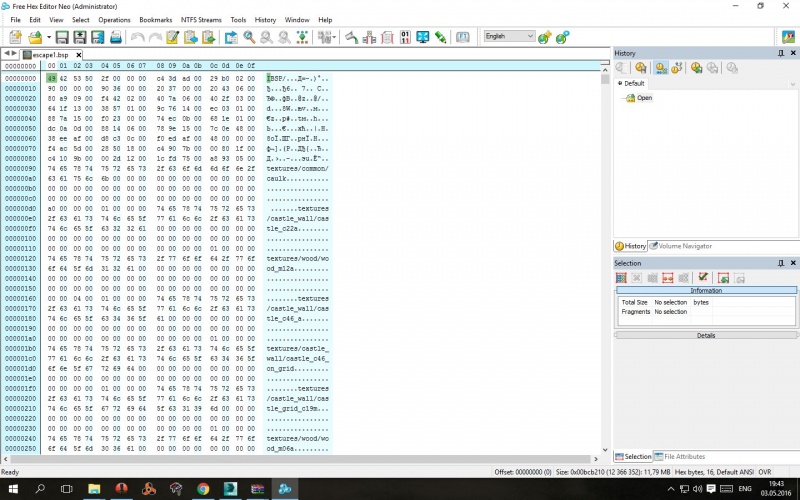Click the horizontal scrollbar right arrow
The image size is (800, 500).
click(x=595, y=459)
